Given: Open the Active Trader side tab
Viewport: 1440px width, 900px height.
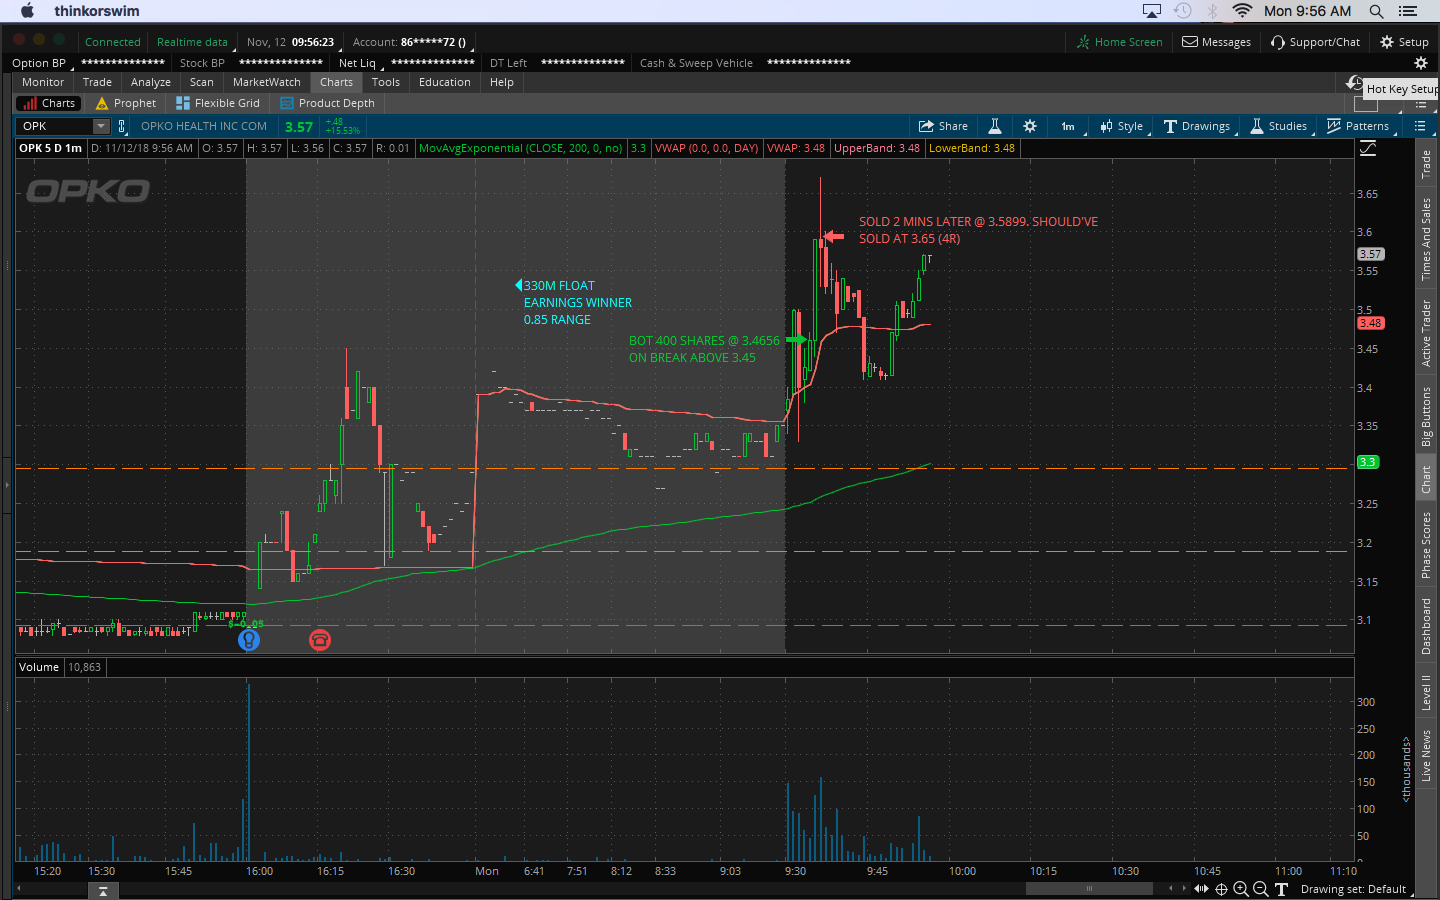Looking at the screenshot, I should (1427, 333).
